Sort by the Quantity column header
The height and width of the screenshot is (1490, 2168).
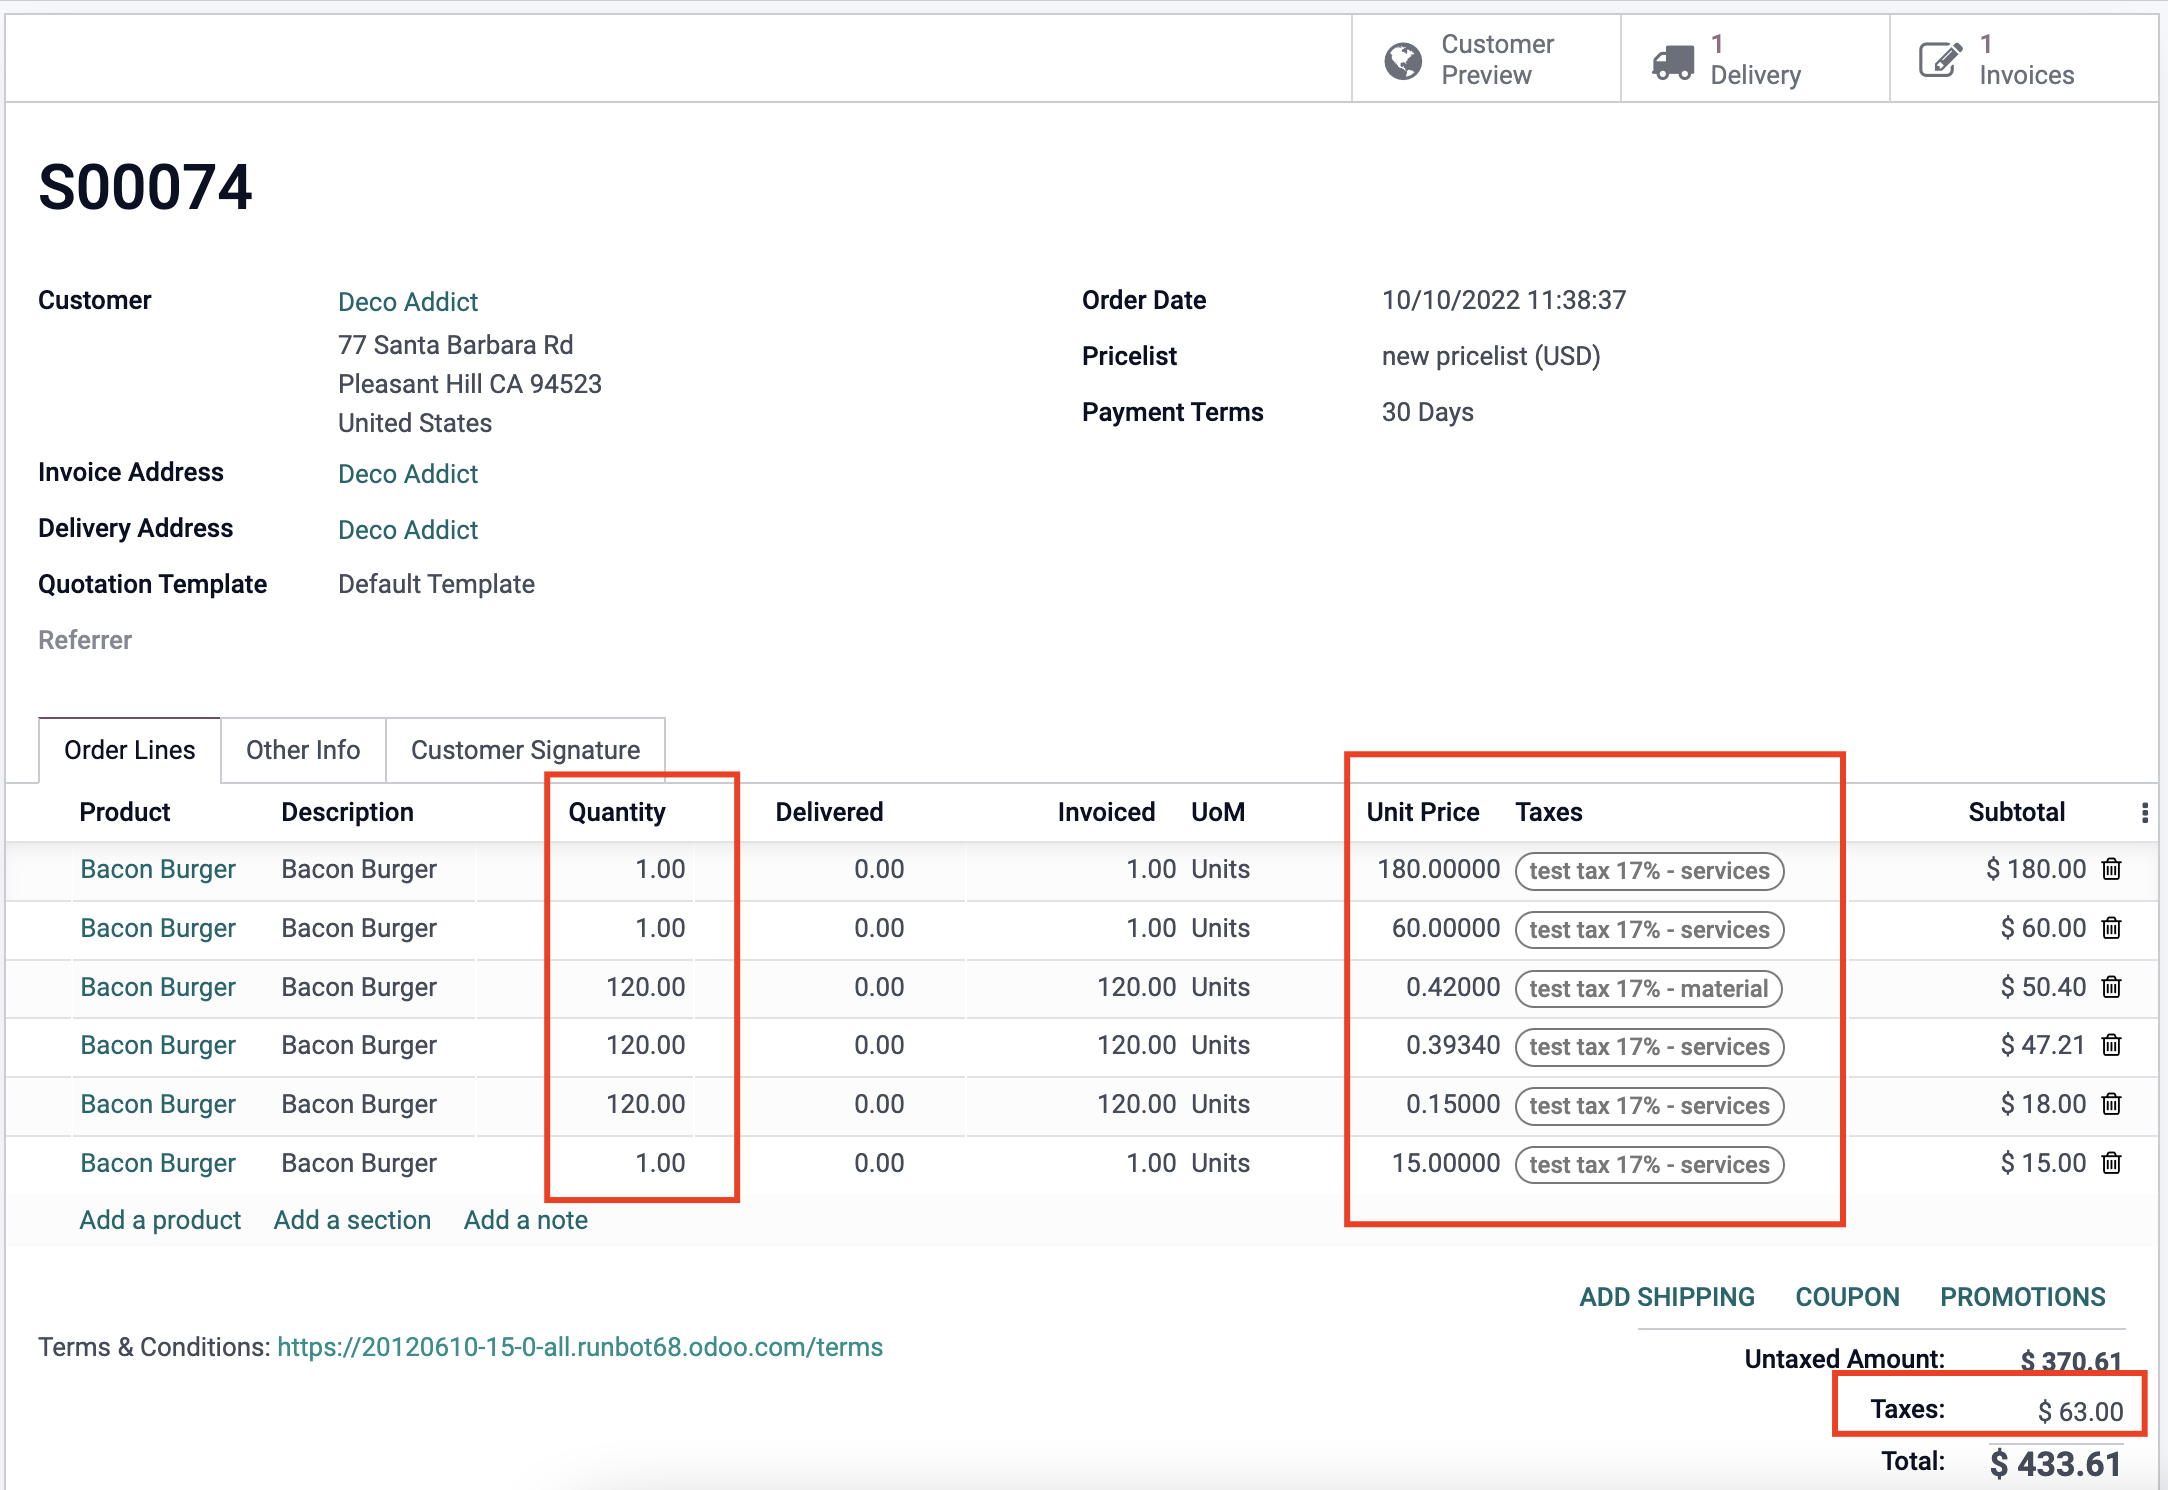(617, 812)
